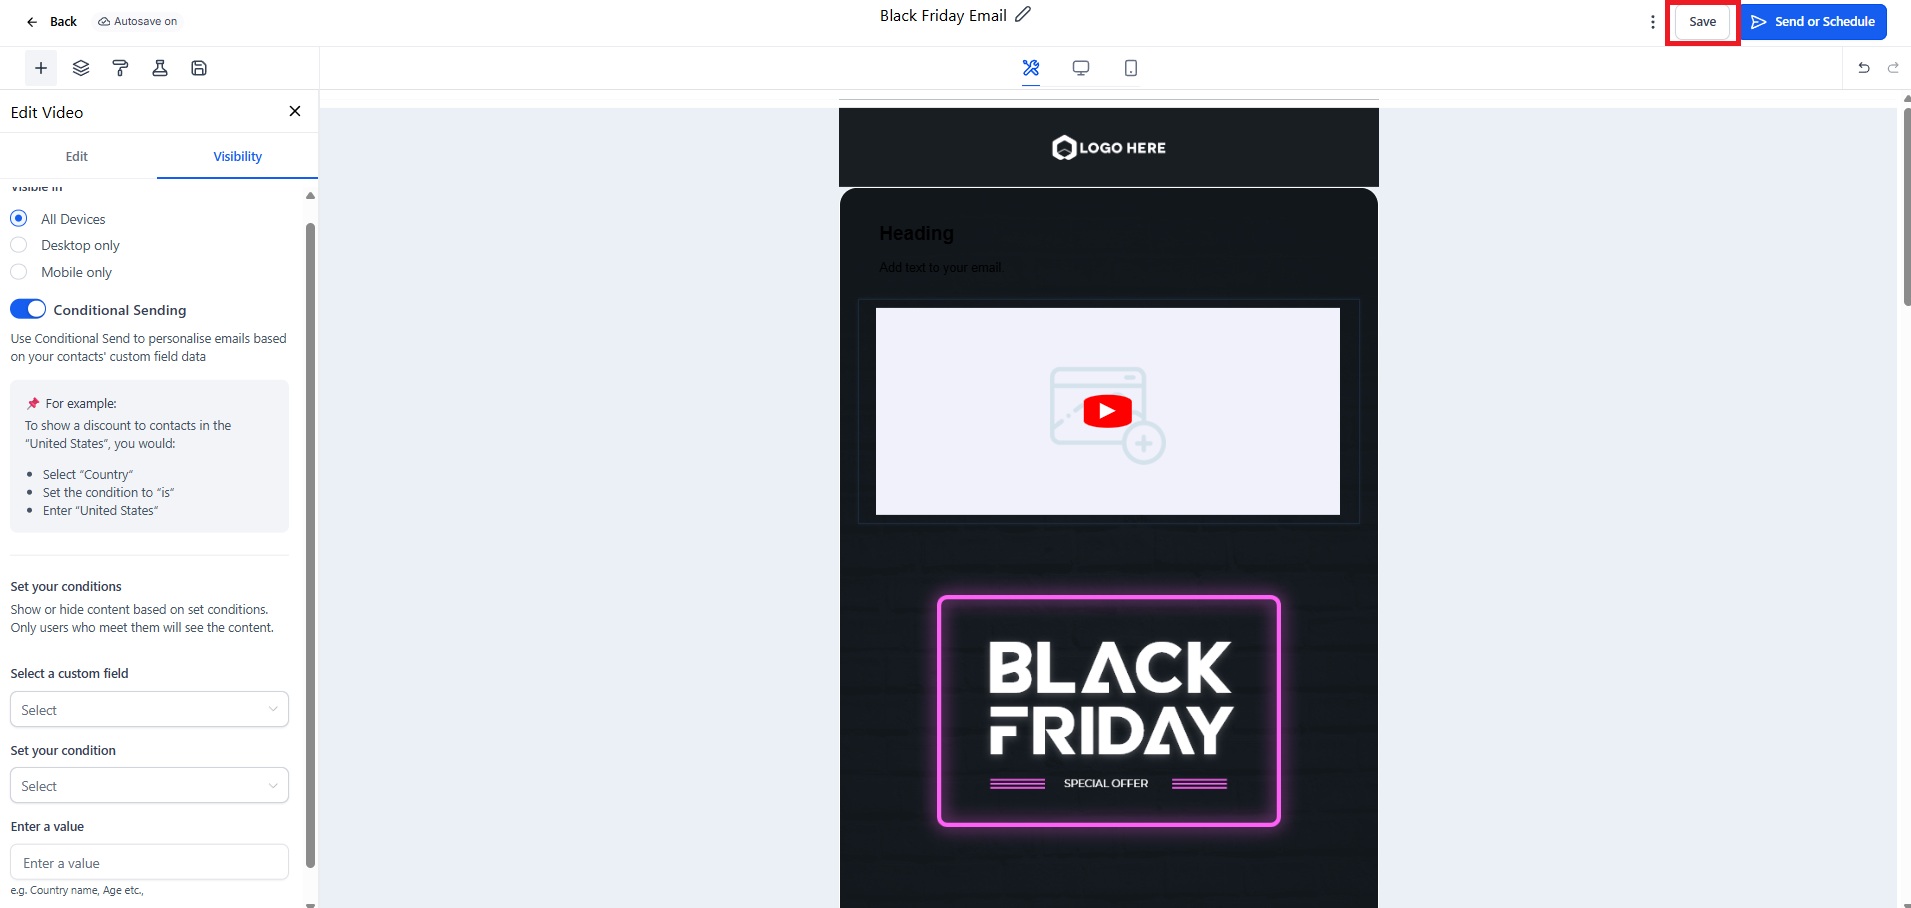This screenshot has width=1911, height=908.
Task: Choose Desktop only radio option
Action: pos(19,245)
